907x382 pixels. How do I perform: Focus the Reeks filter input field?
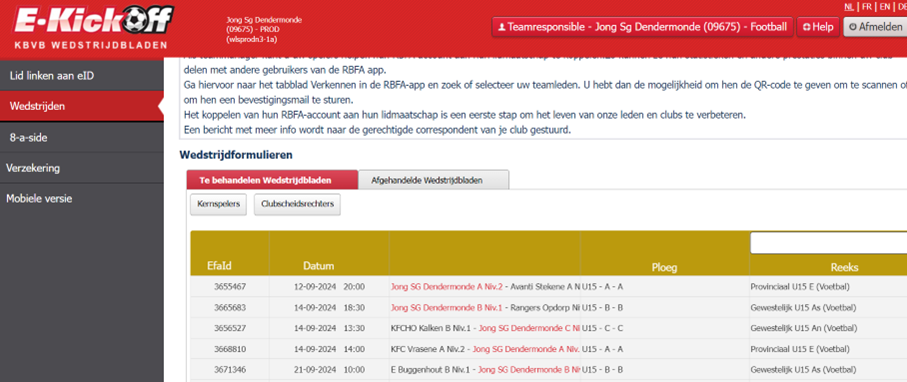(828, 243)
